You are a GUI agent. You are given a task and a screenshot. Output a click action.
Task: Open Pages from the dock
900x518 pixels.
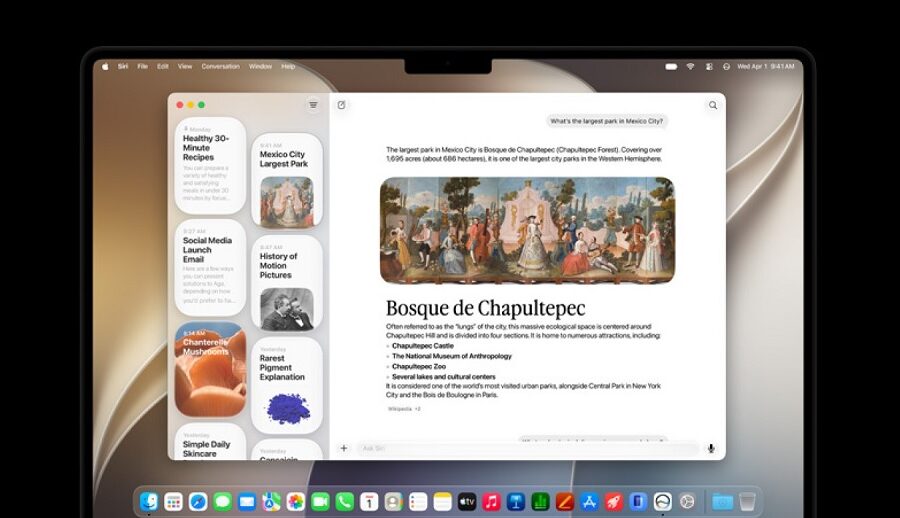coord(565,502)
